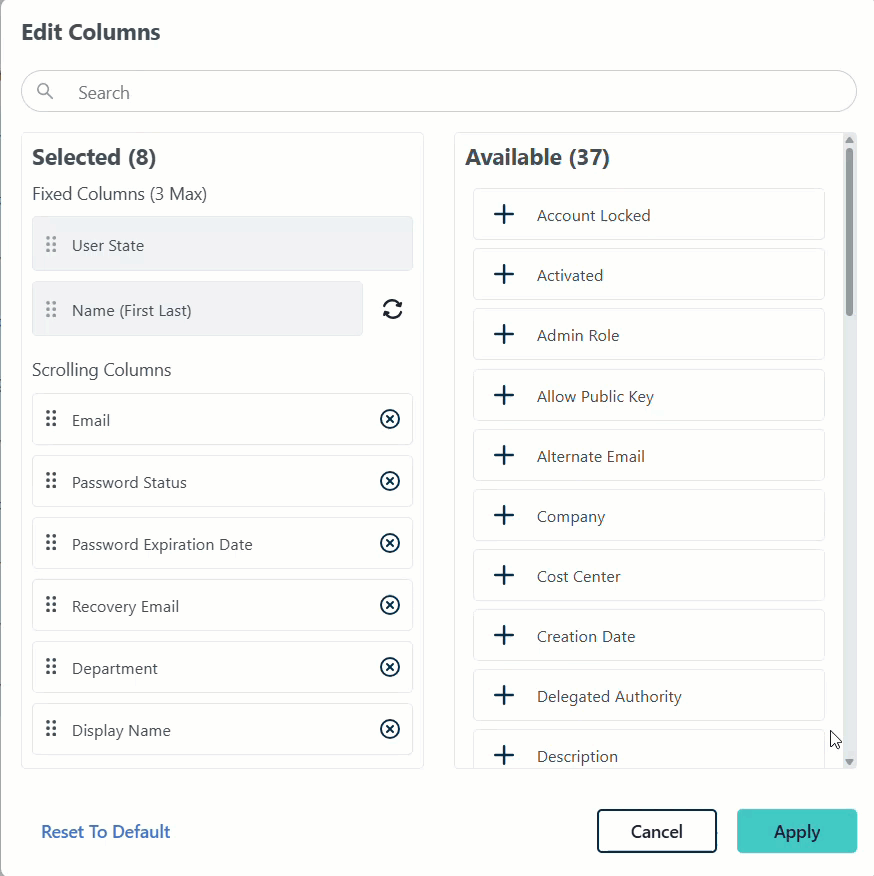Add the Admin Role column
This screenshot has height=876, width=874.
[x=505, y=335]
